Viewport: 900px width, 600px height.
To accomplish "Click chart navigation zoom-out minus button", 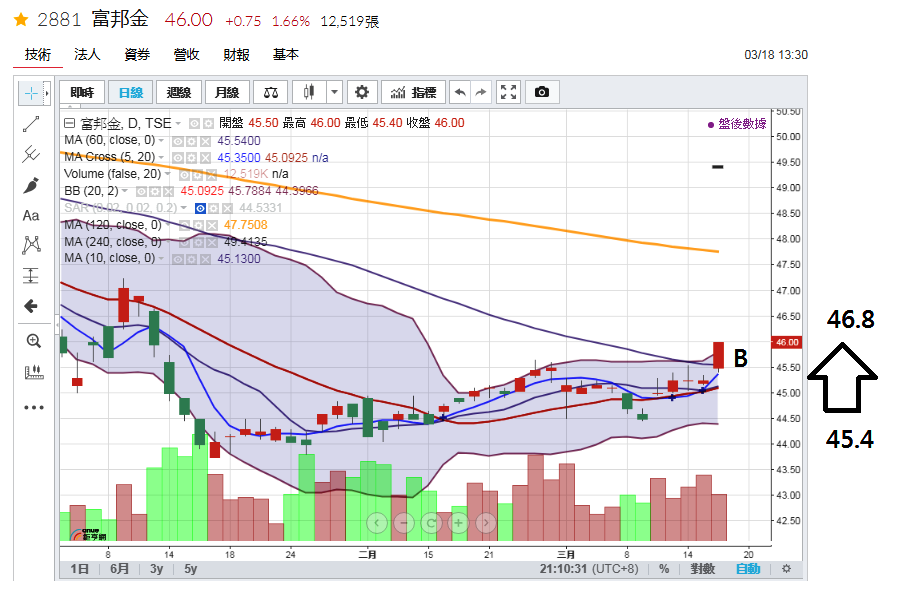I will point(404,523).
